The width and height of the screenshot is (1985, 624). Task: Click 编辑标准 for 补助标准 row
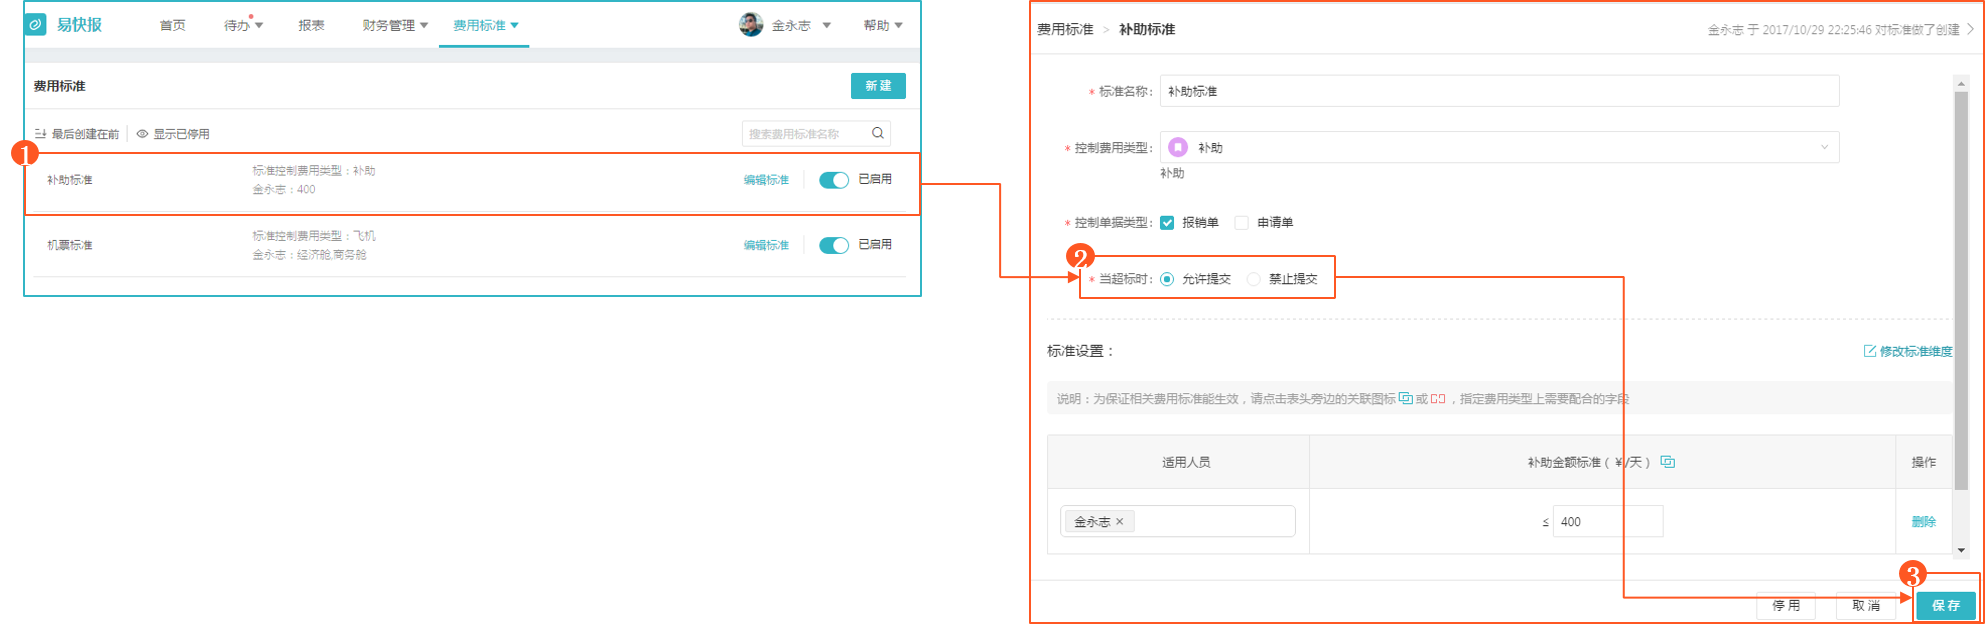click(x=766, y=180)
